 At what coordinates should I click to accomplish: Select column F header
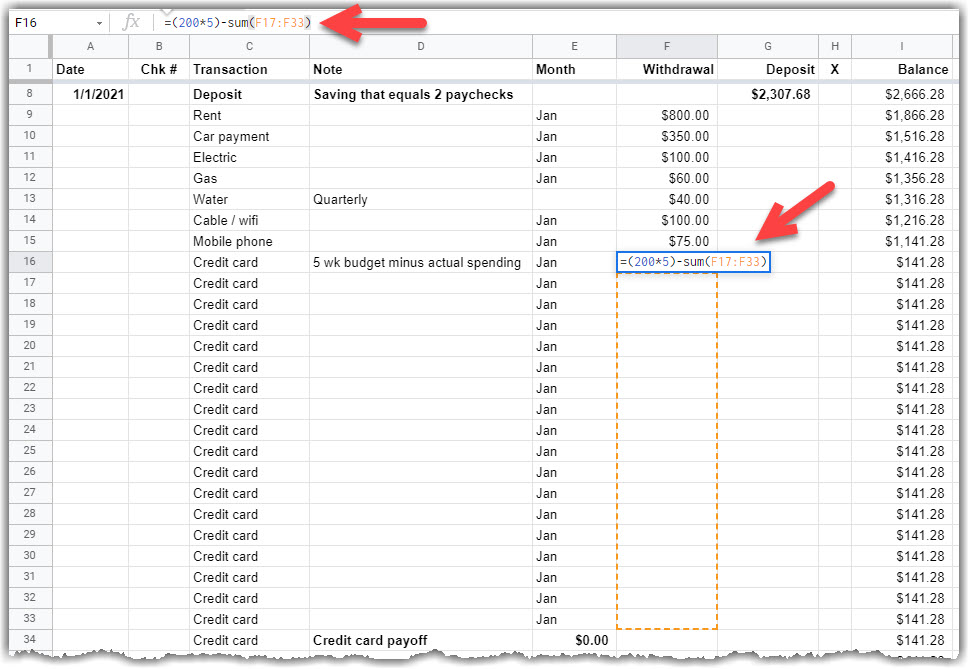pos(666,46)
